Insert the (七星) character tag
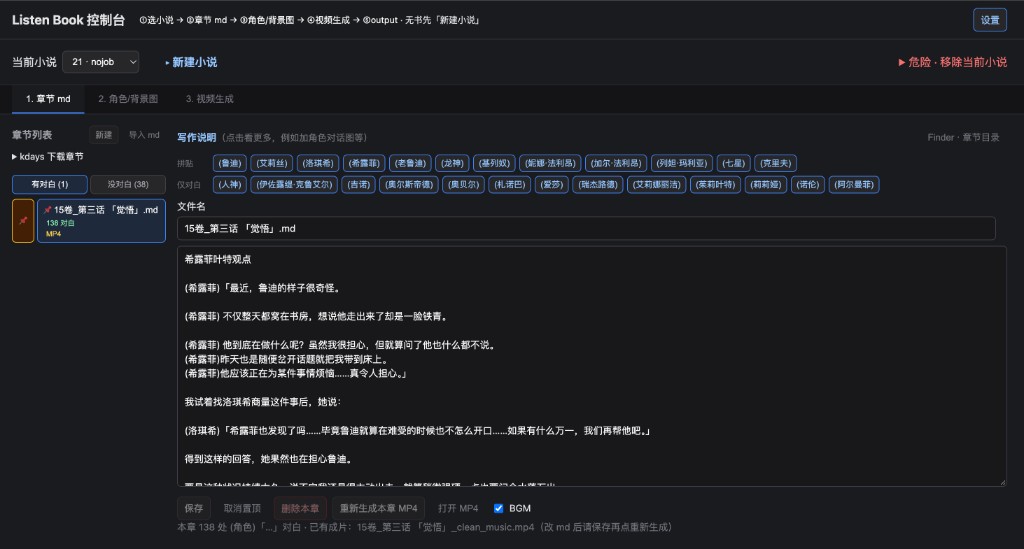Viewport: 1024px width, 549px height. pos(733,163)
